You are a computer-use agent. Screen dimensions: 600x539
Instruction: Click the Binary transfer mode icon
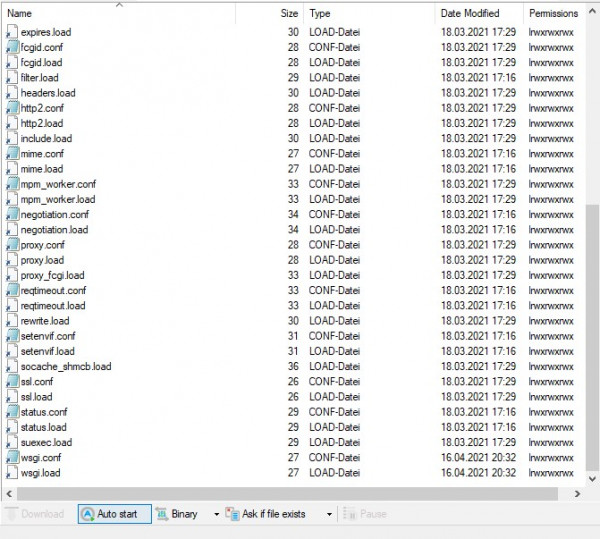[x=162, y=514]
